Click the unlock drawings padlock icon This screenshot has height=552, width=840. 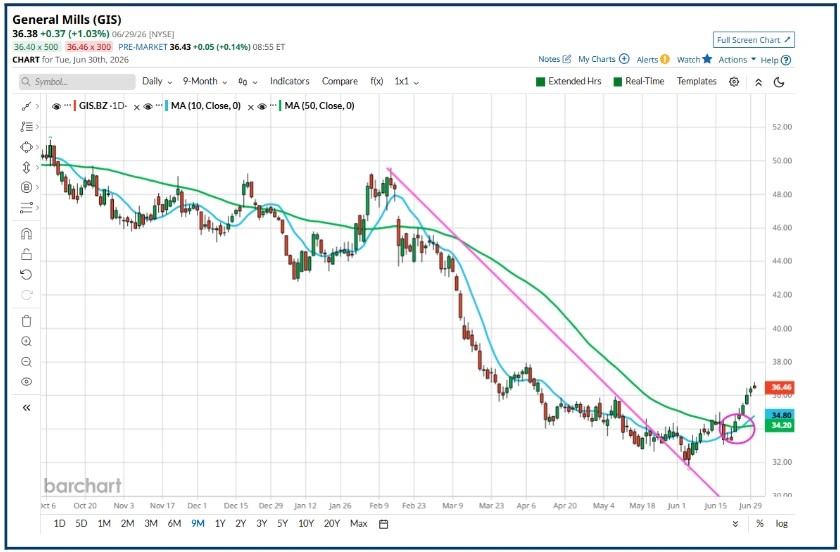(x=26, y=254)
